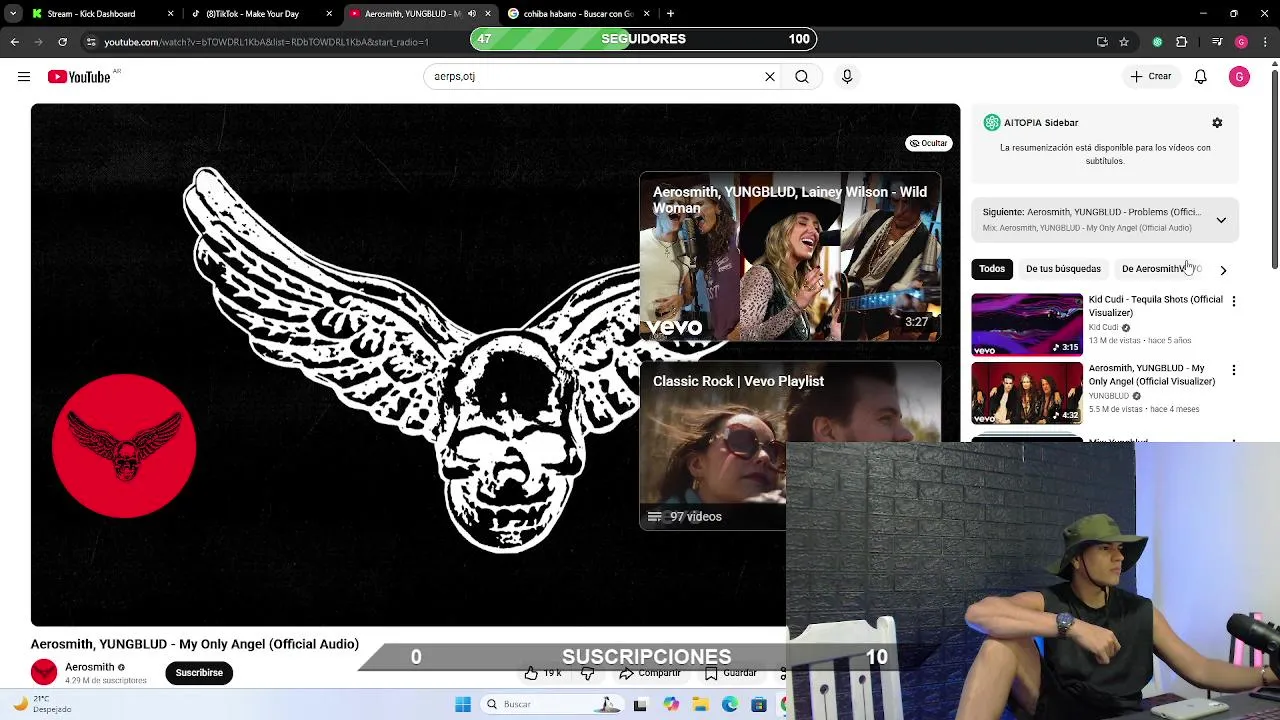Dislike the video thumbs down
Viewport: 1280px width, 720px height.
click(588, 673)
